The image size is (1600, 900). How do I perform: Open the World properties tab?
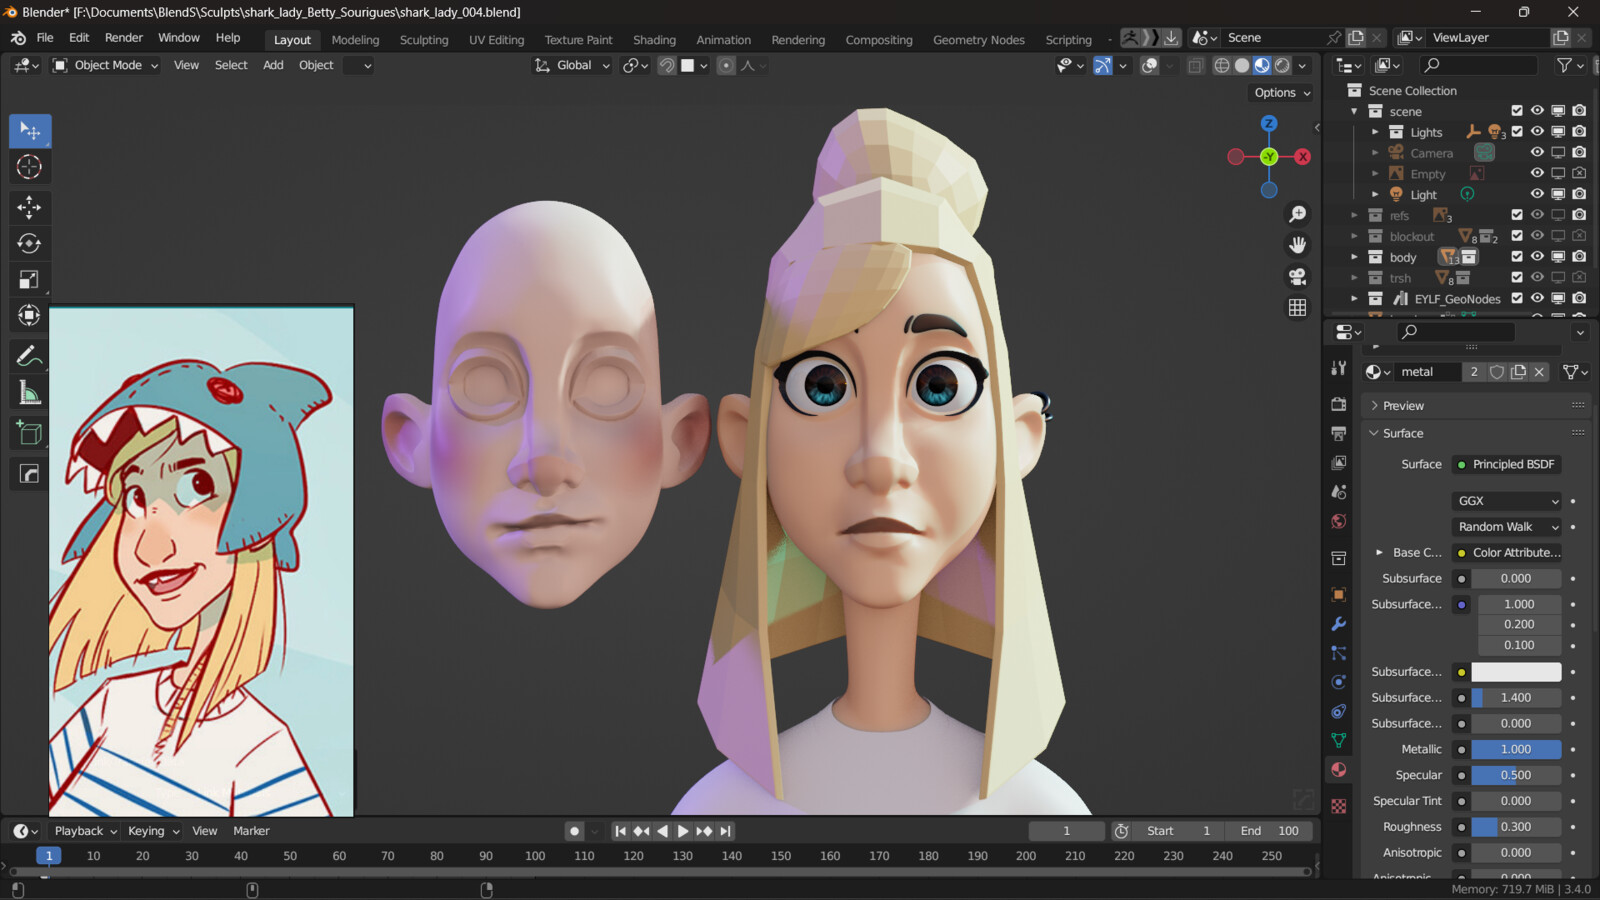(1339, 521)
